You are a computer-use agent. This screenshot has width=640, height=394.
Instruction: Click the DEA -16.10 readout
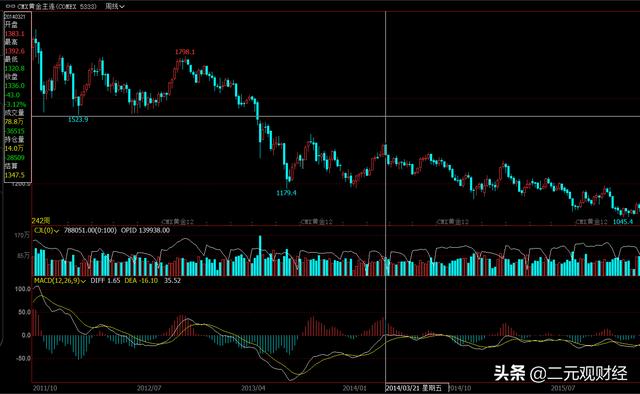(x=141, y=281)
